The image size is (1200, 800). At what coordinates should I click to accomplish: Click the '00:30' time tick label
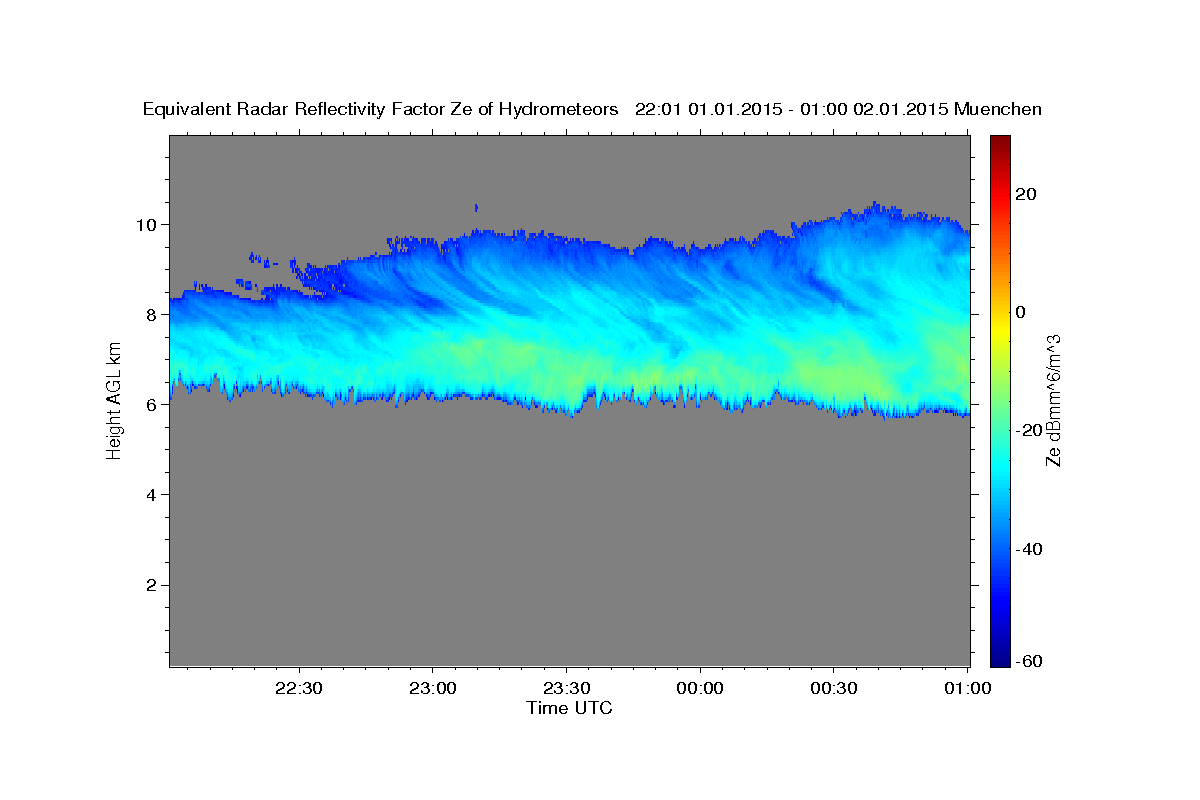tap(833, 689)
